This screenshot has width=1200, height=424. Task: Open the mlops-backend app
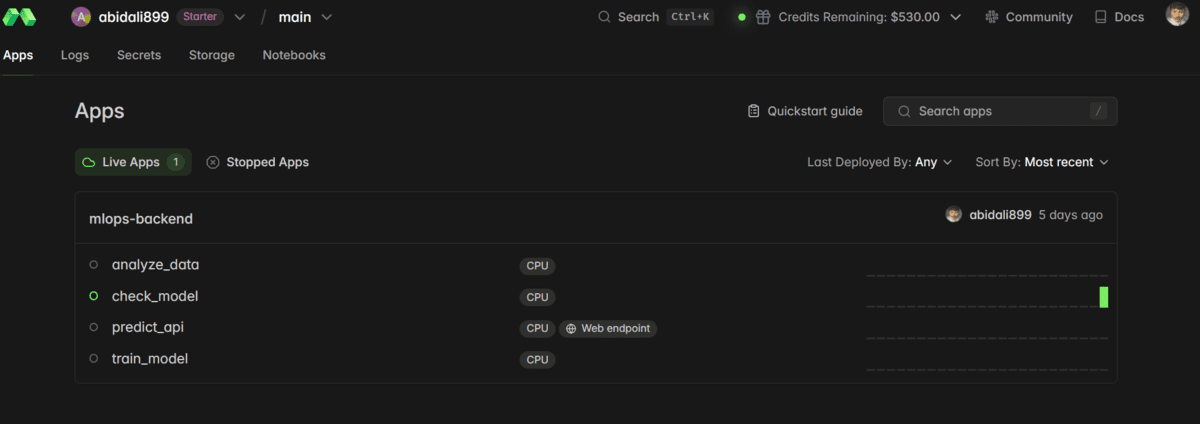(x=141, y=218)
